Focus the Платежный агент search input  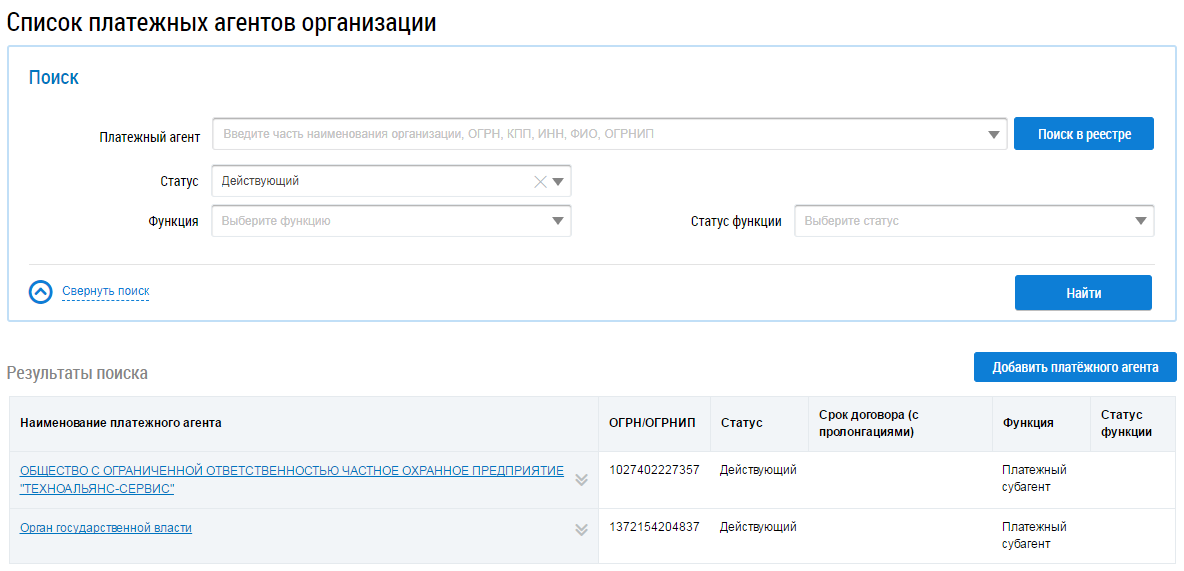(x=600, y=134)
